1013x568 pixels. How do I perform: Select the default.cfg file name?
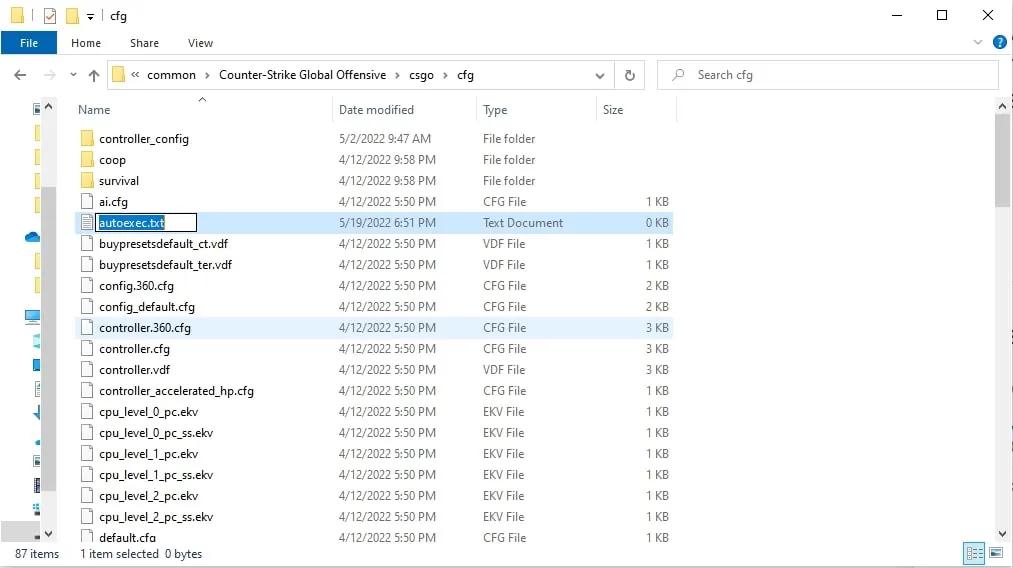tap(127, 537)
